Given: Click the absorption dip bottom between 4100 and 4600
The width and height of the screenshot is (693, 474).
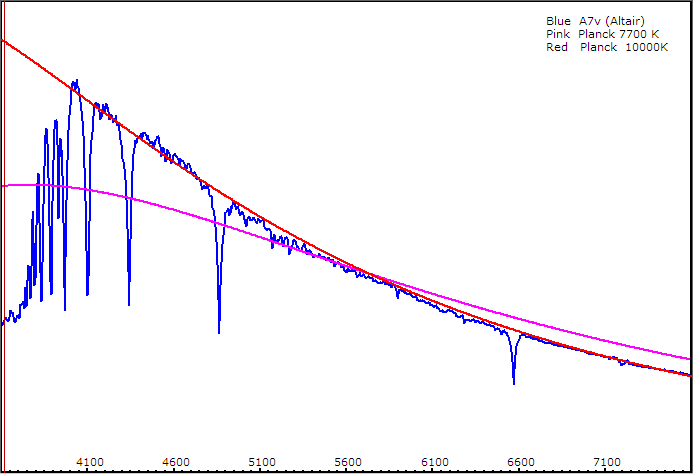Looking at the screenshot, I should point(129,304).
